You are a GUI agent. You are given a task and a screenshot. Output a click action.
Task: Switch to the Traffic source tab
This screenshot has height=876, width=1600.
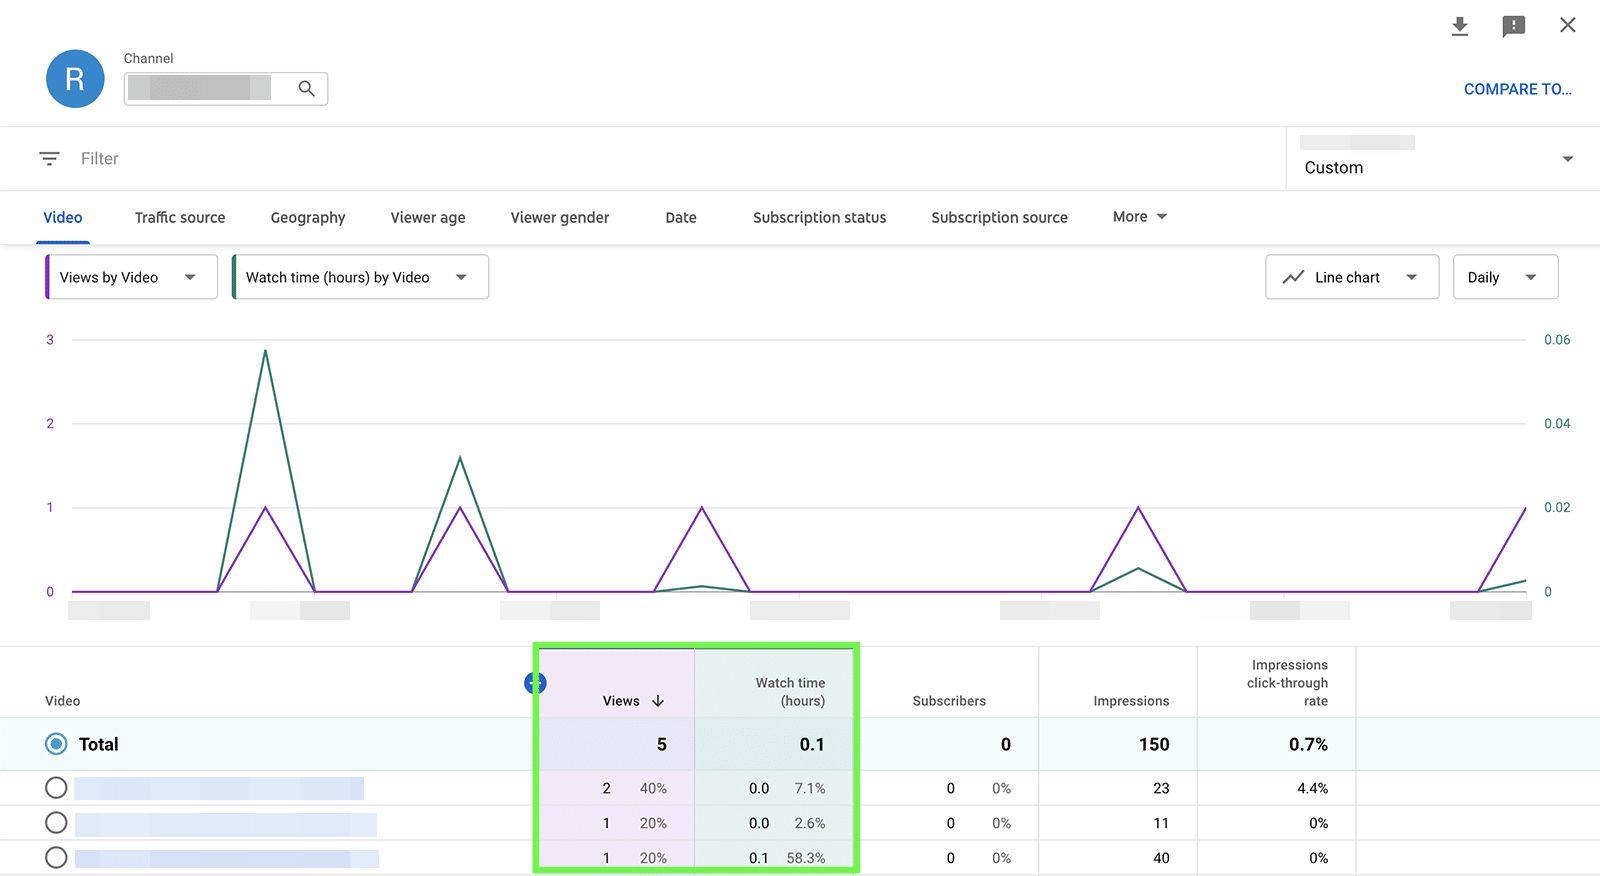point(180,218)
